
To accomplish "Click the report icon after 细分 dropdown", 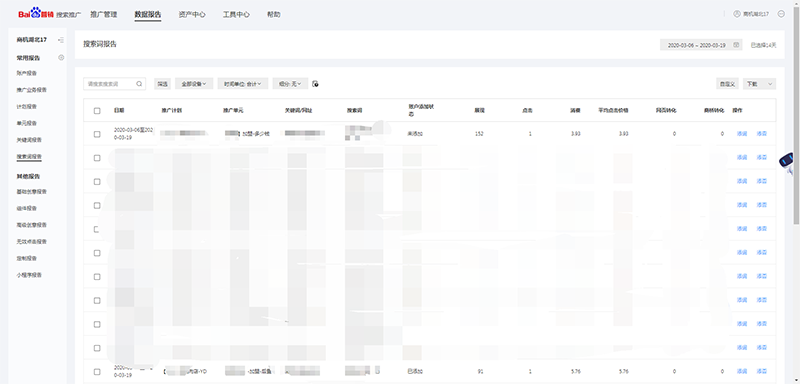I will tap(316, 84).
